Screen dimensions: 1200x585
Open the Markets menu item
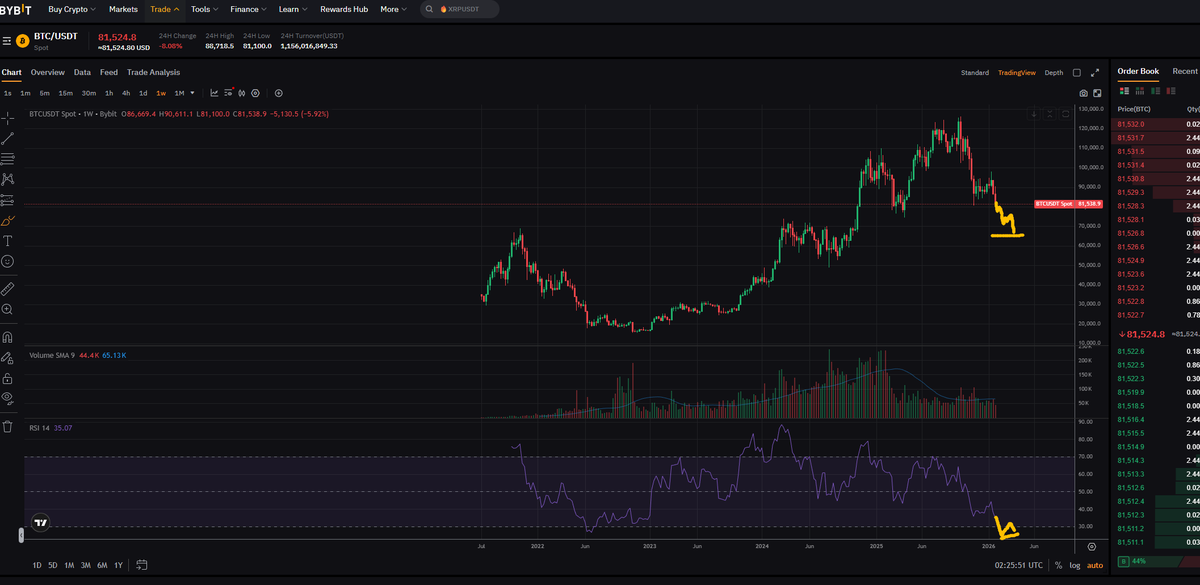(123, 9)
